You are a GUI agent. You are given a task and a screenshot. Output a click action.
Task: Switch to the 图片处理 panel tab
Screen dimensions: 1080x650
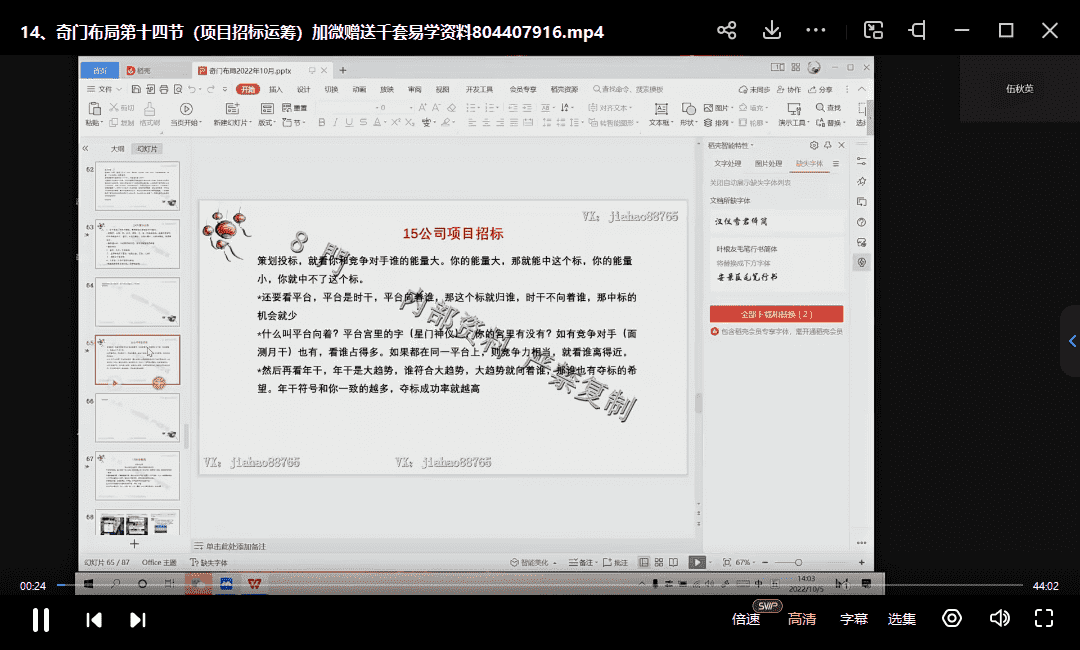click(x=768, y=163)
